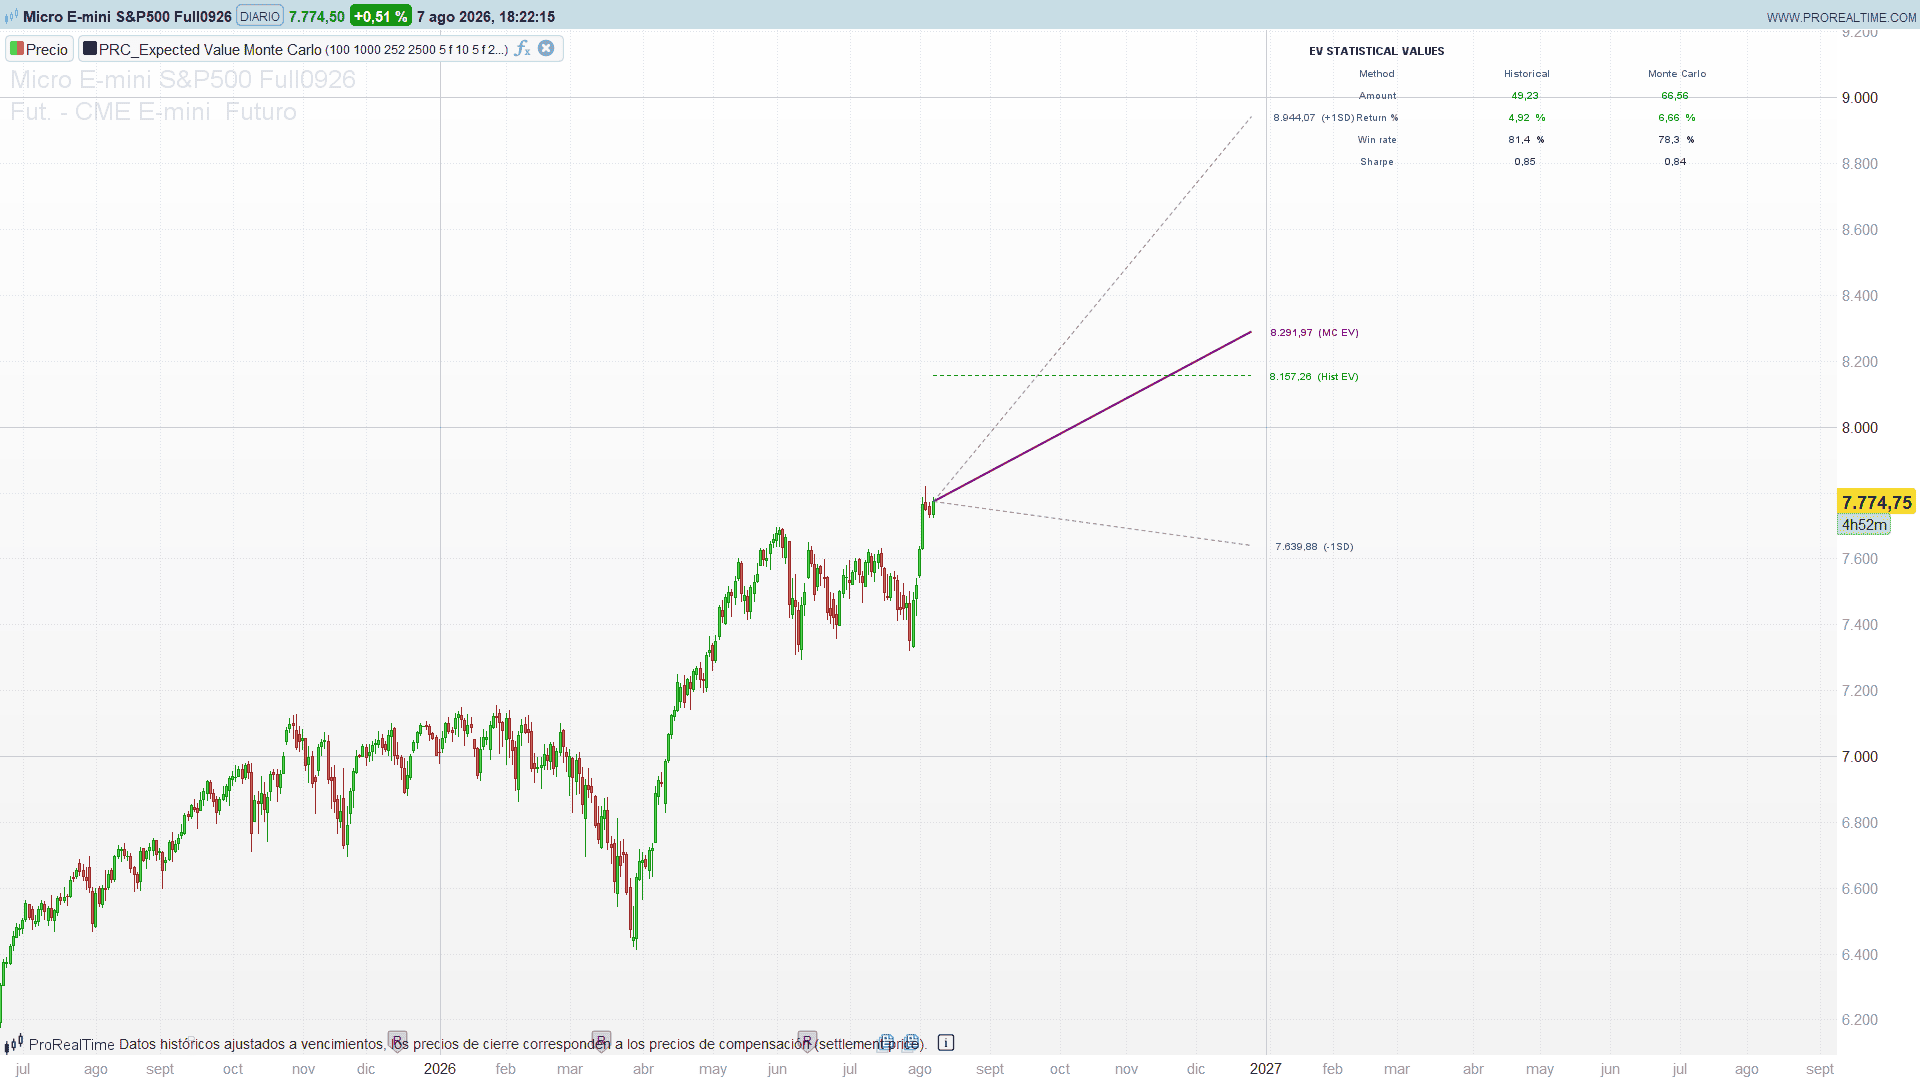Click the 2027 label on time axis

tap(1265, 1069)
